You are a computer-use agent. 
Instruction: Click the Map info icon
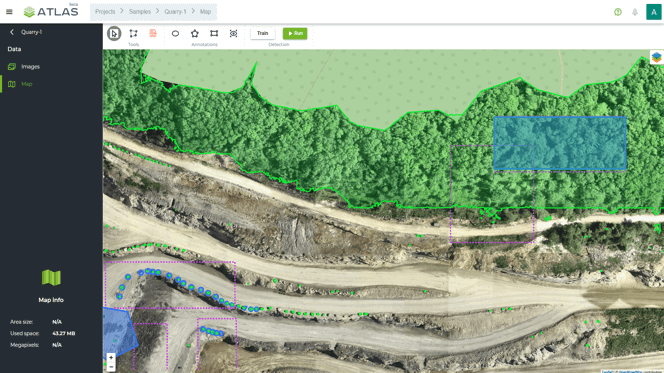(51, 278)
